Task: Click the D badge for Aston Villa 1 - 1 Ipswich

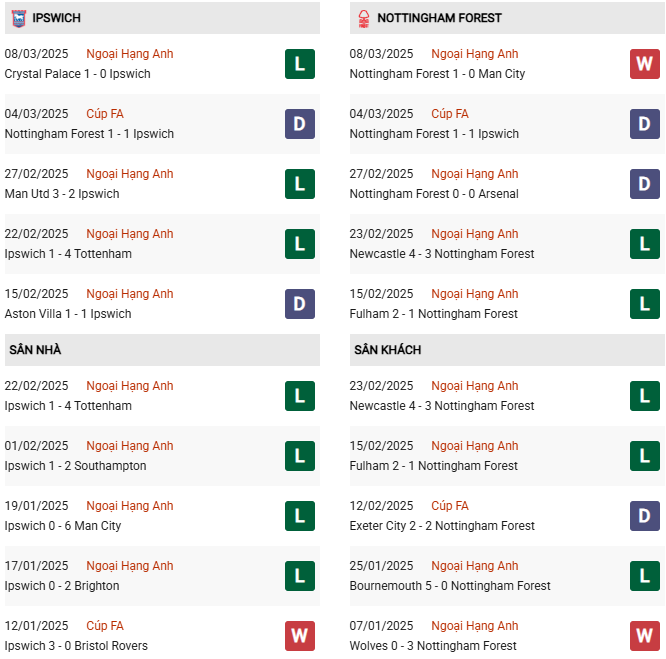Action: (299, 304)
